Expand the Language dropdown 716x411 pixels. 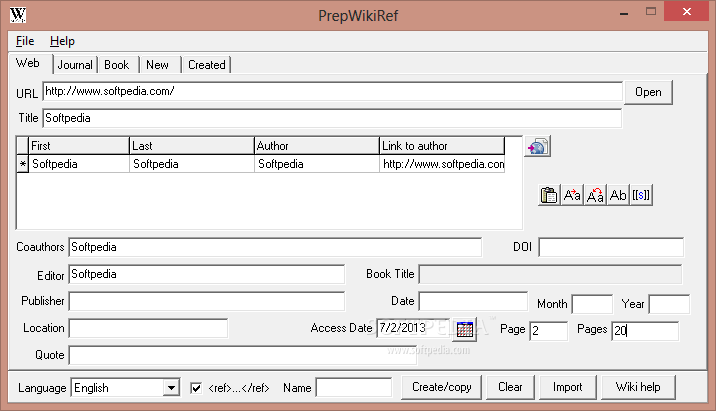pyautogui.click(x=171, y=388)
